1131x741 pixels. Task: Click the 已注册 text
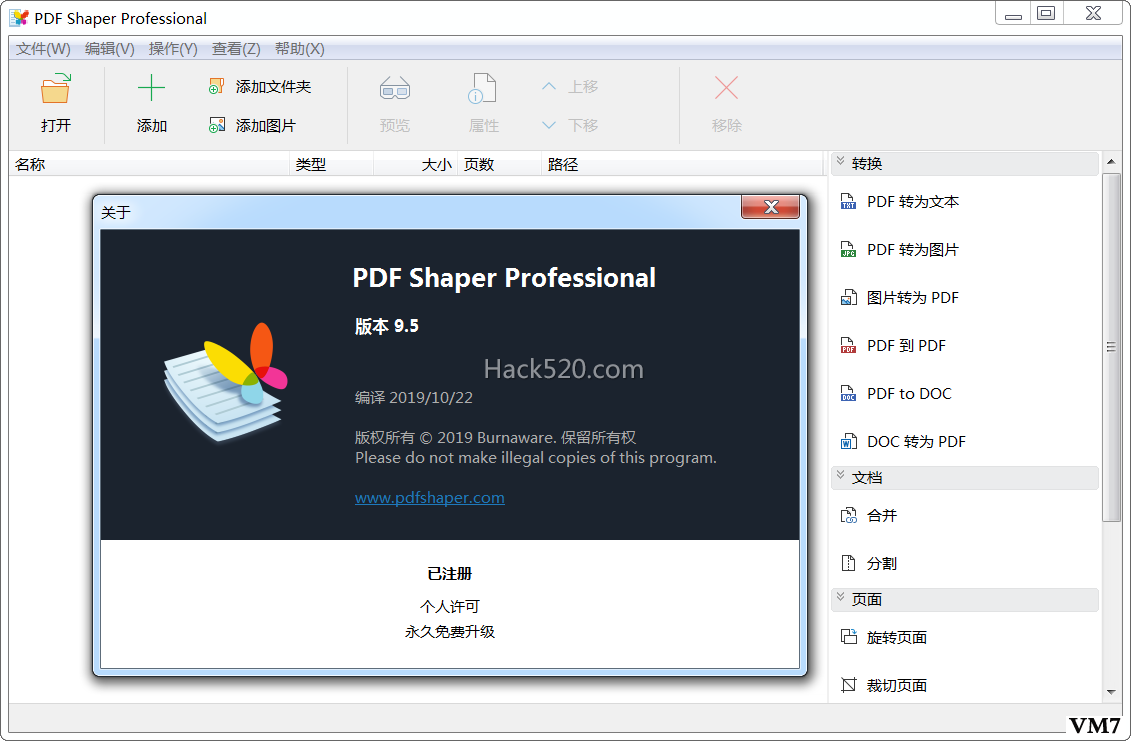pos(449,574)
